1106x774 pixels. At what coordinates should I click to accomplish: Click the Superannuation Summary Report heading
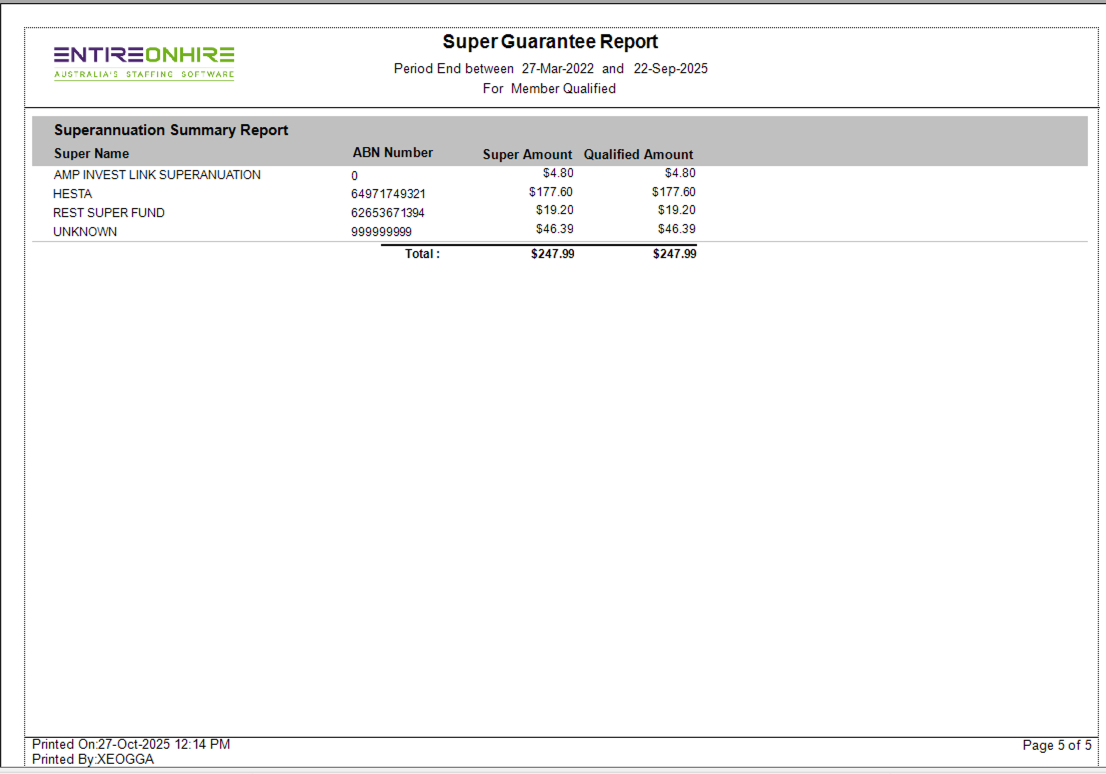click(x=171, y=130)
